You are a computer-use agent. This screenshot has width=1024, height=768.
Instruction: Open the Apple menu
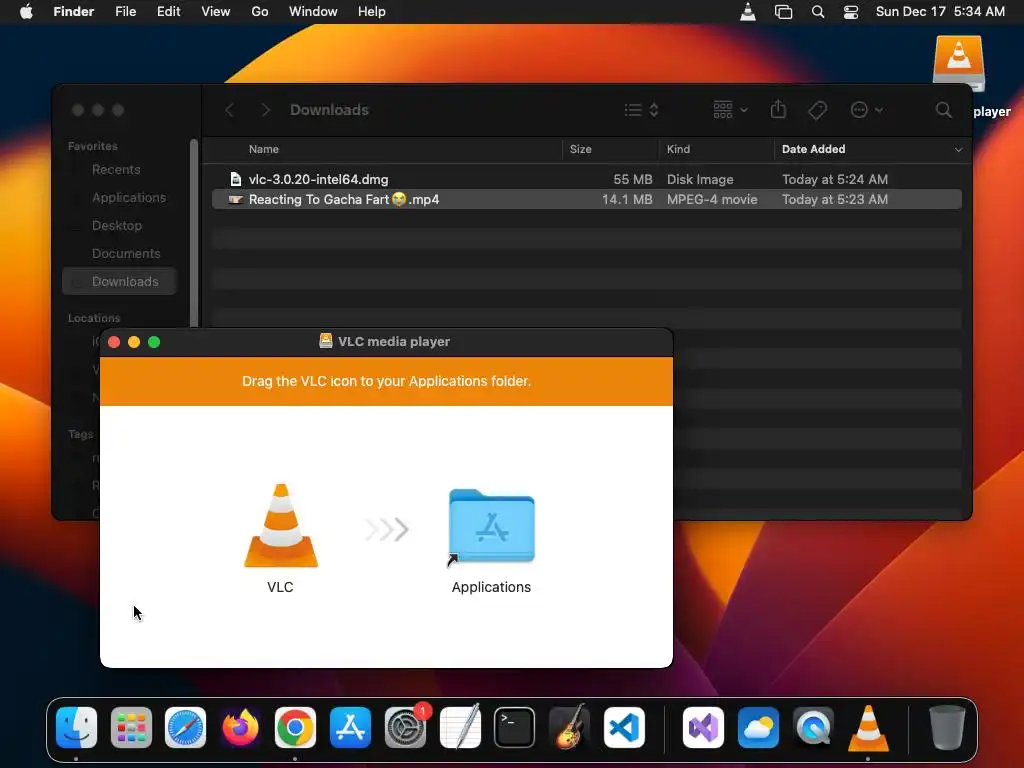point(26,12)
